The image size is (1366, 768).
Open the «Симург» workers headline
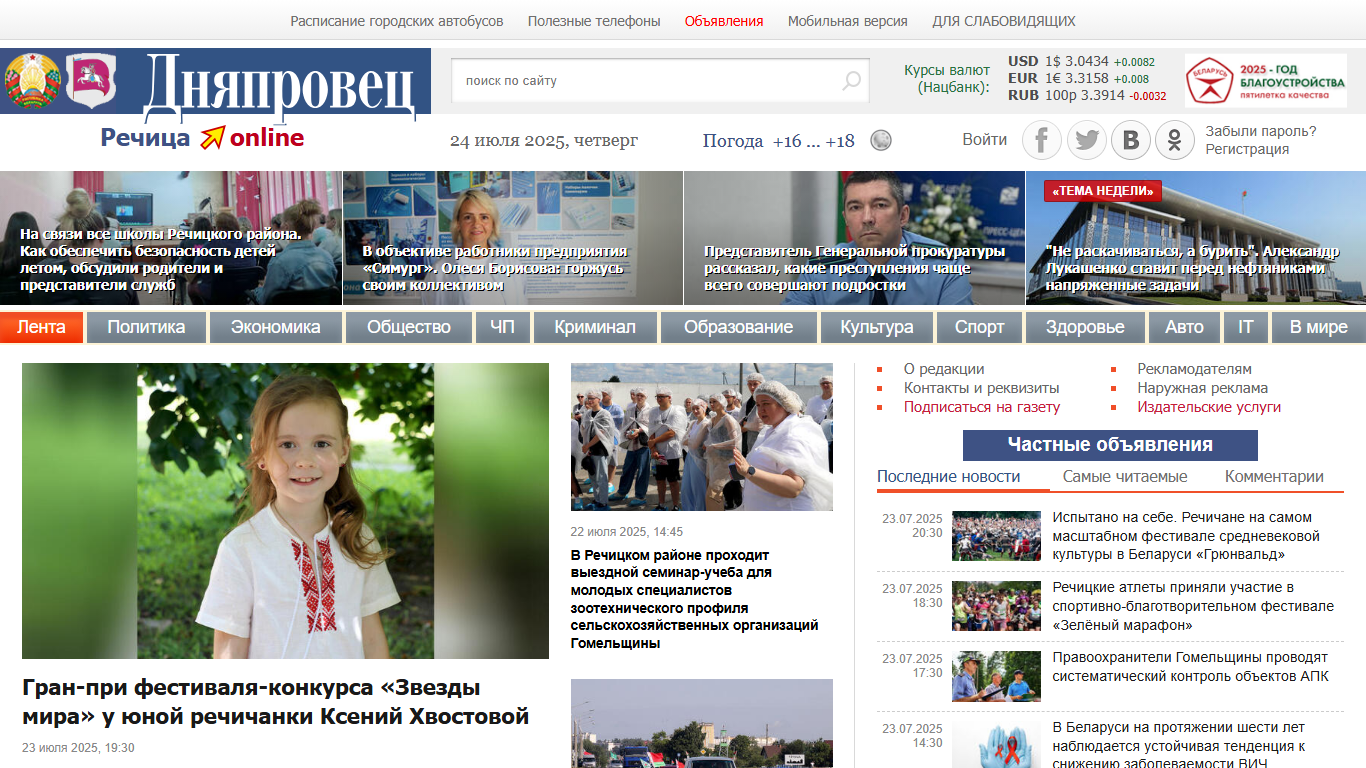point(495,268)
